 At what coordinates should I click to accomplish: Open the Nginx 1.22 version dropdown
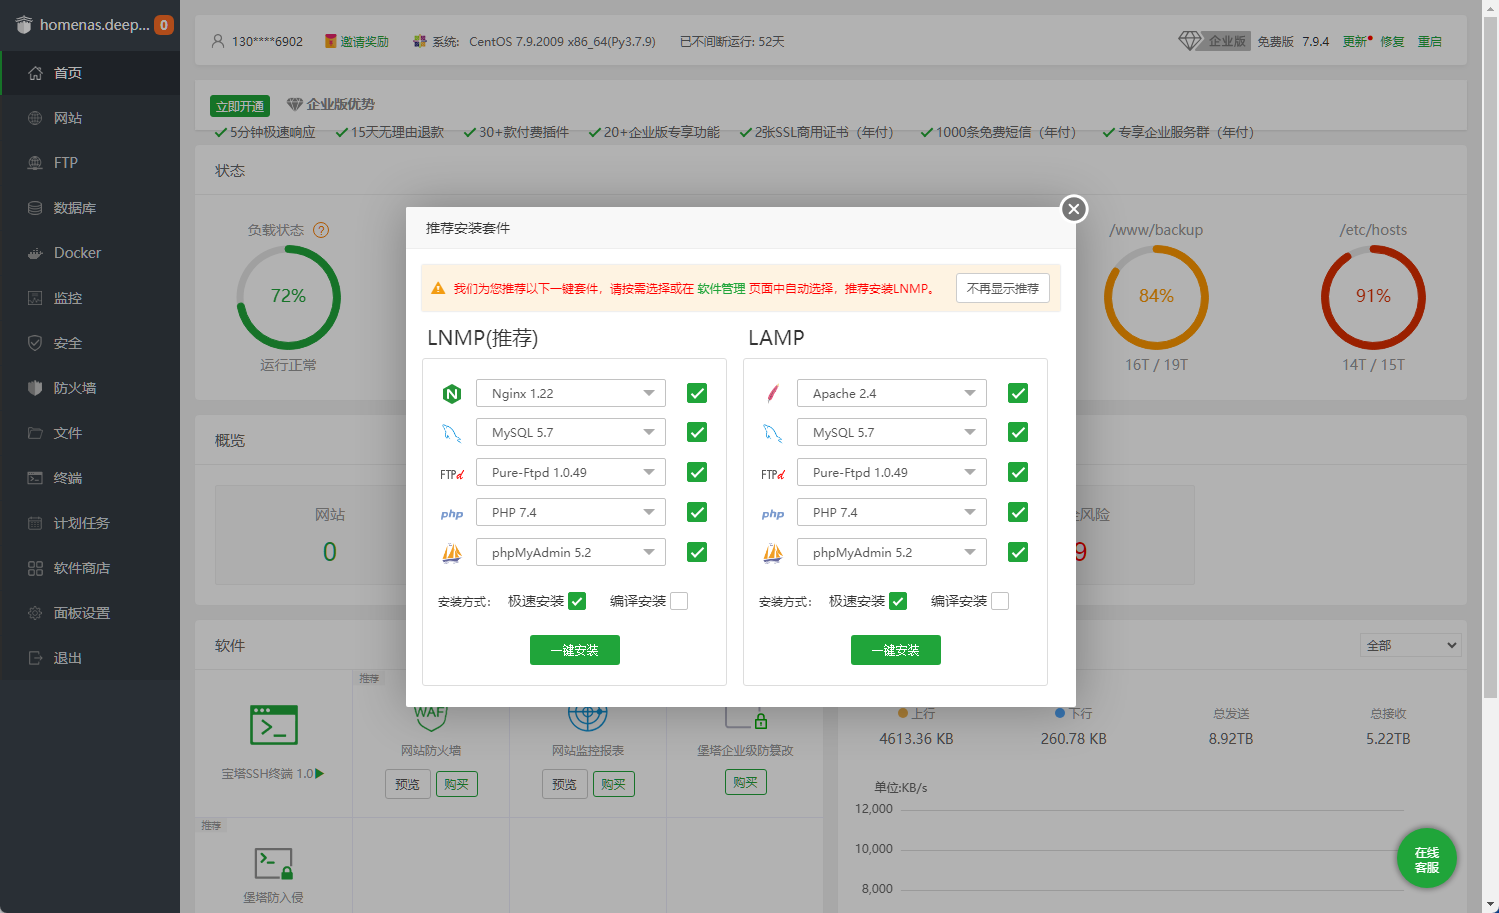(571, 393)
